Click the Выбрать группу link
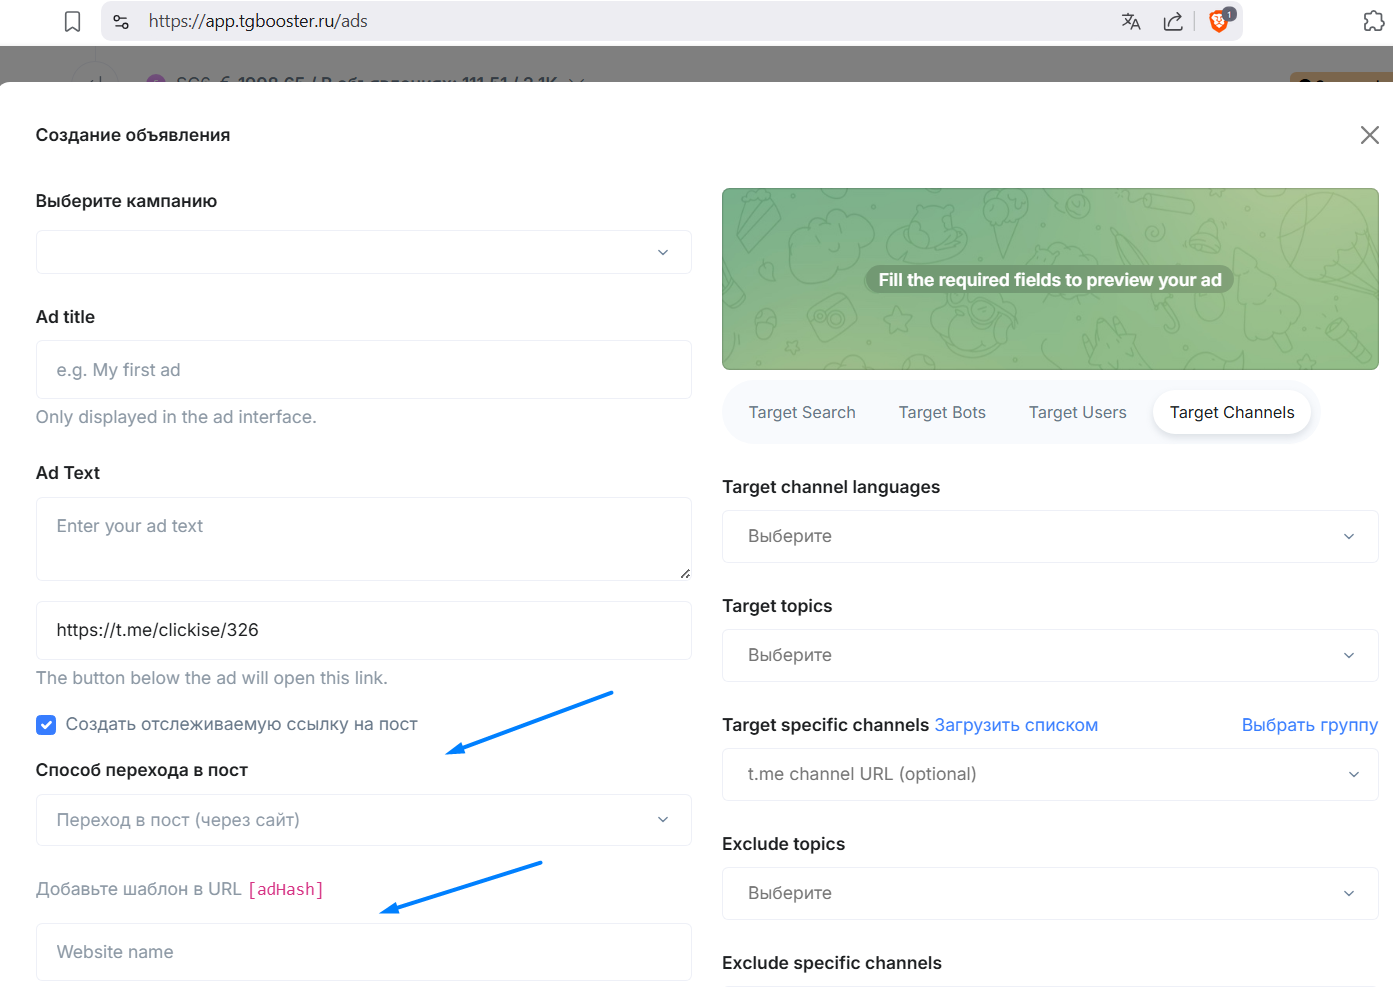Screen dimensions: 1393x987 1309,726
